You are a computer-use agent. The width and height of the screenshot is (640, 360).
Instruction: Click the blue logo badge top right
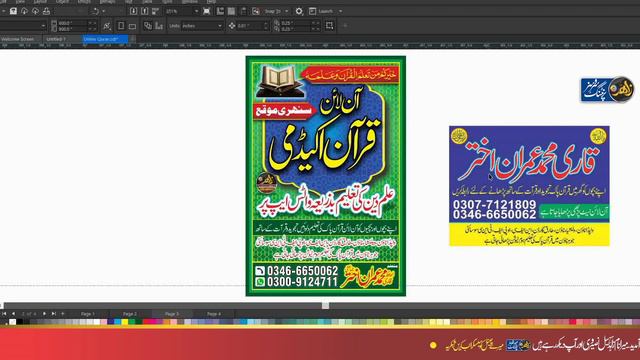[x=607, y=89]
